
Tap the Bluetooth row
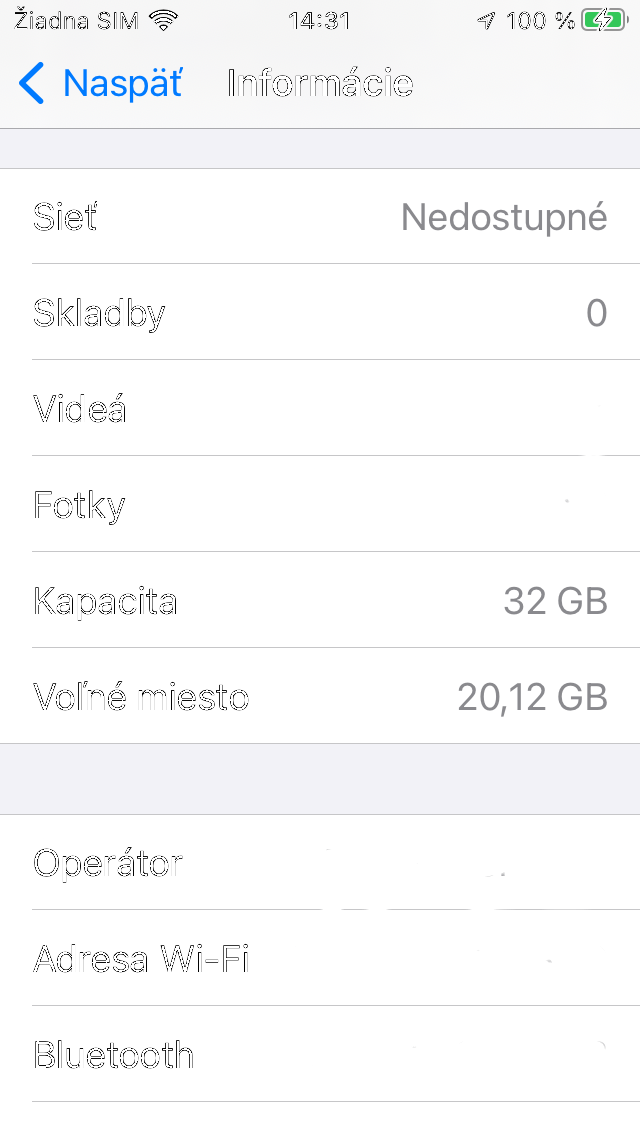tap(320, 1055)
